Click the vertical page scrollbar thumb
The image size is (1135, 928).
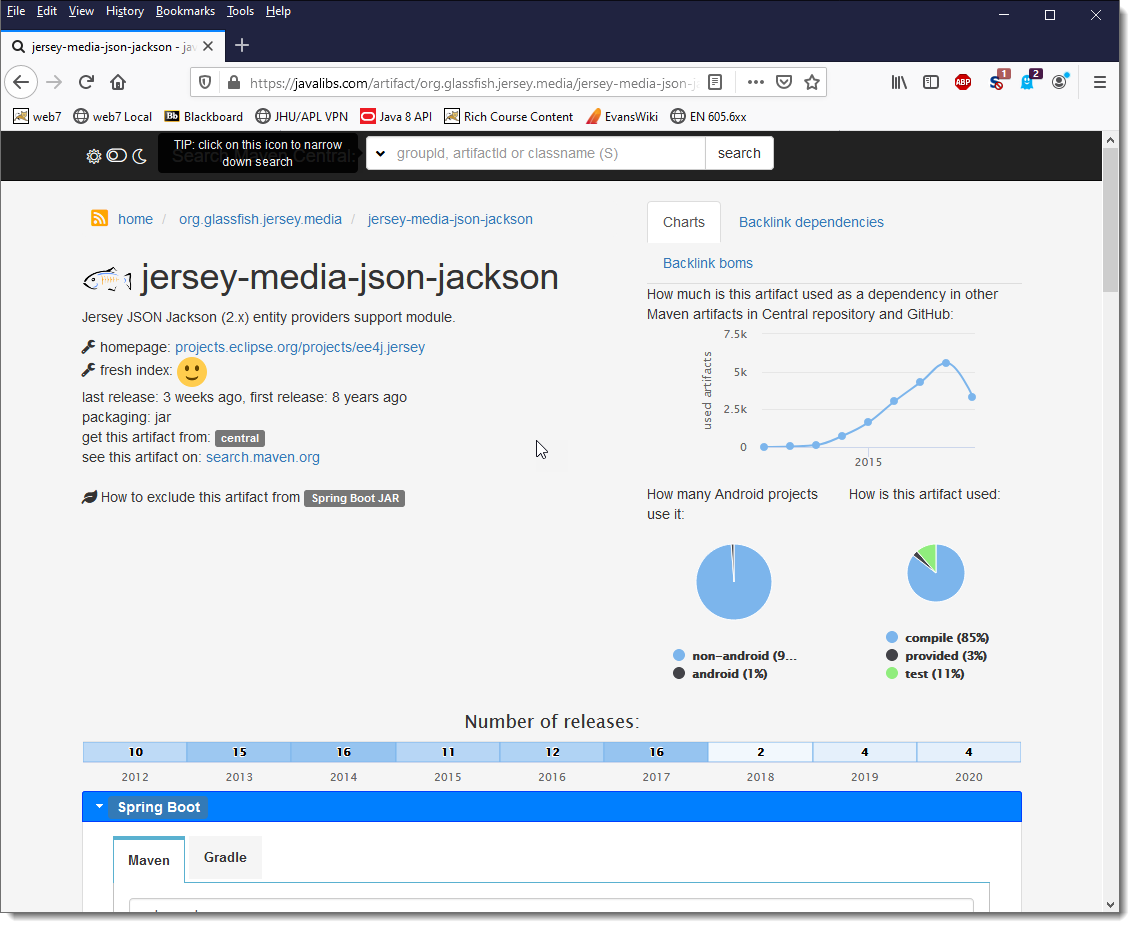[x=1111, y=219]
